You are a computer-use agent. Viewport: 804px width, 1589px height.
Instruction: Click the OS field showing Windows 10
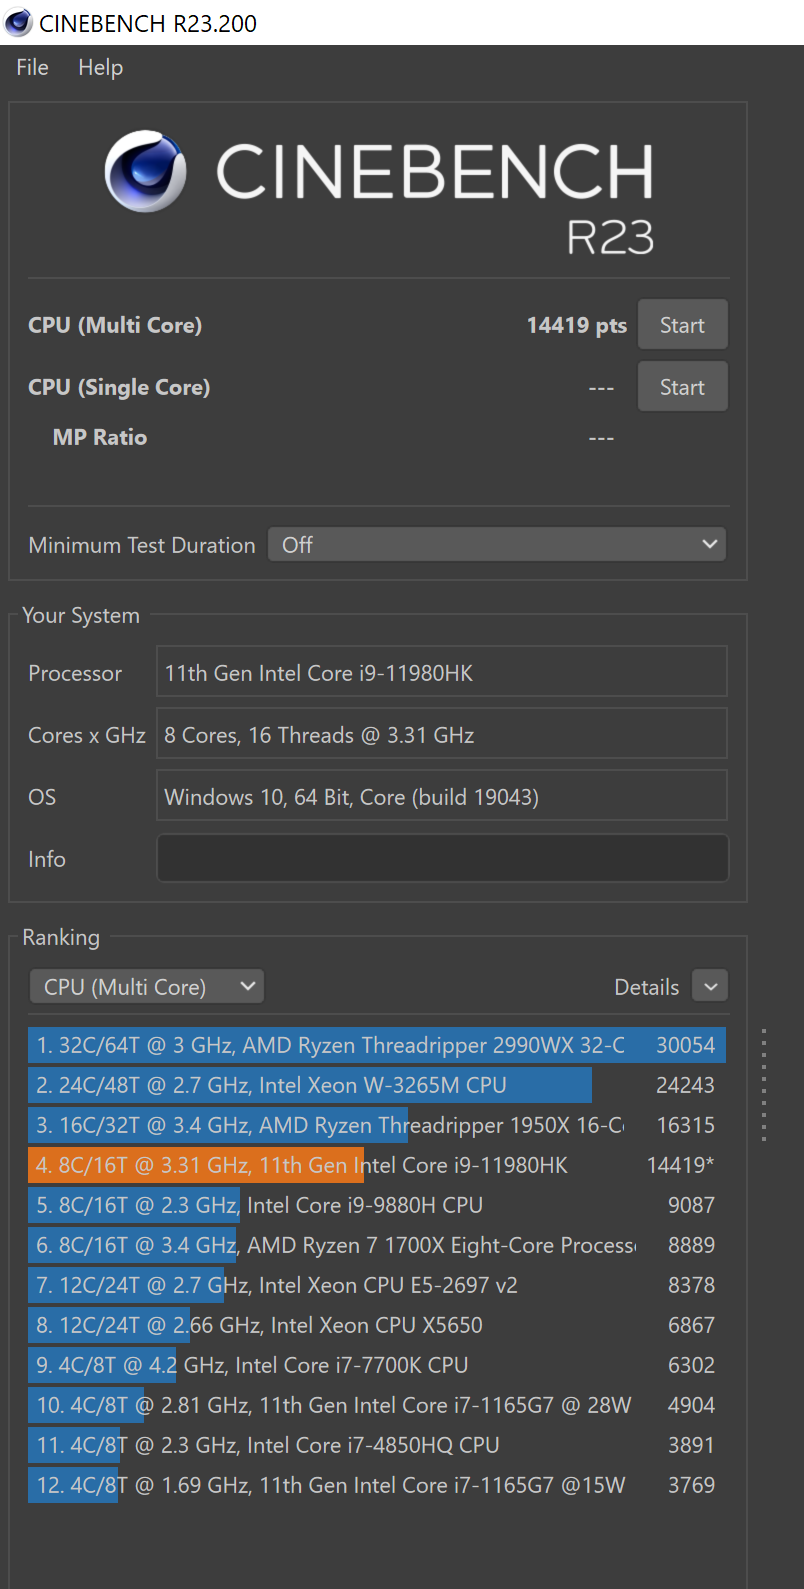tap(442, 797)
